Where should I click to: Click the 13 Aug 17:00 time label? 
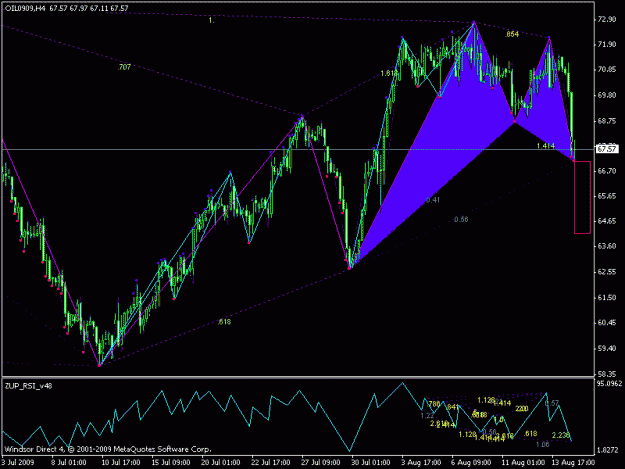[x=574, y=463]
